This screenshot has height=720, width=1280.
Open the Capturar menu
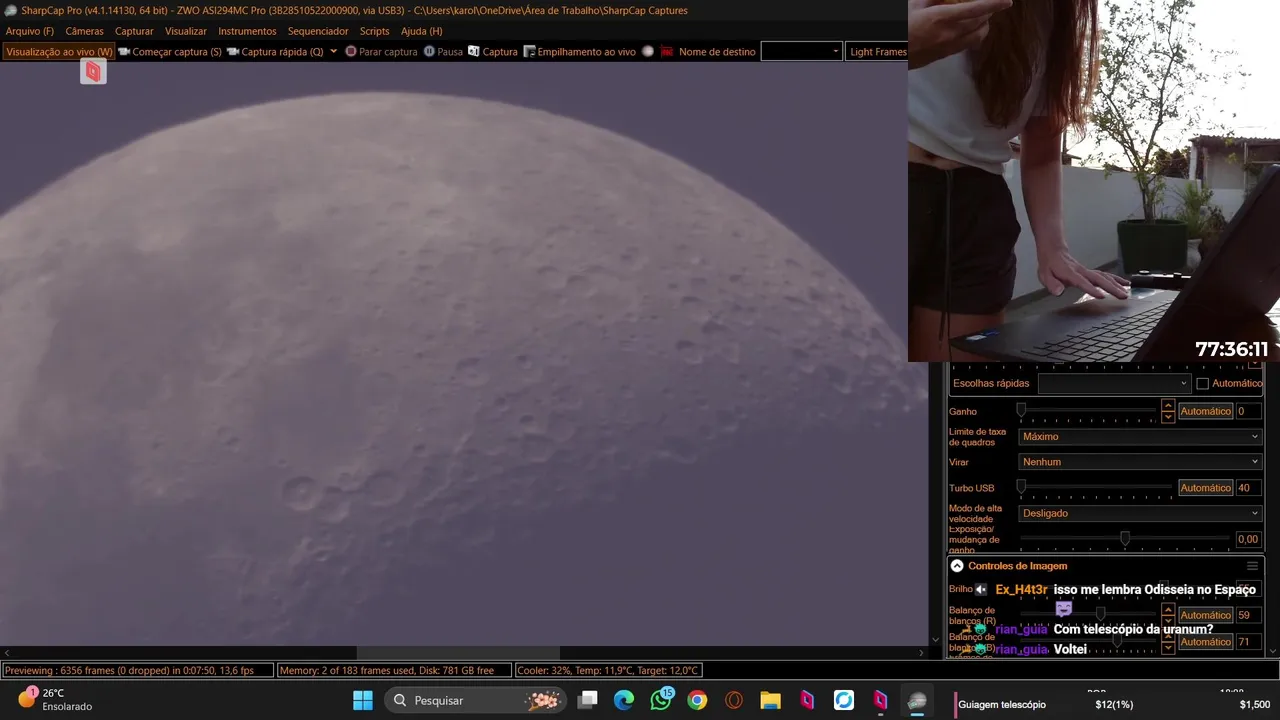pos(134,31)
